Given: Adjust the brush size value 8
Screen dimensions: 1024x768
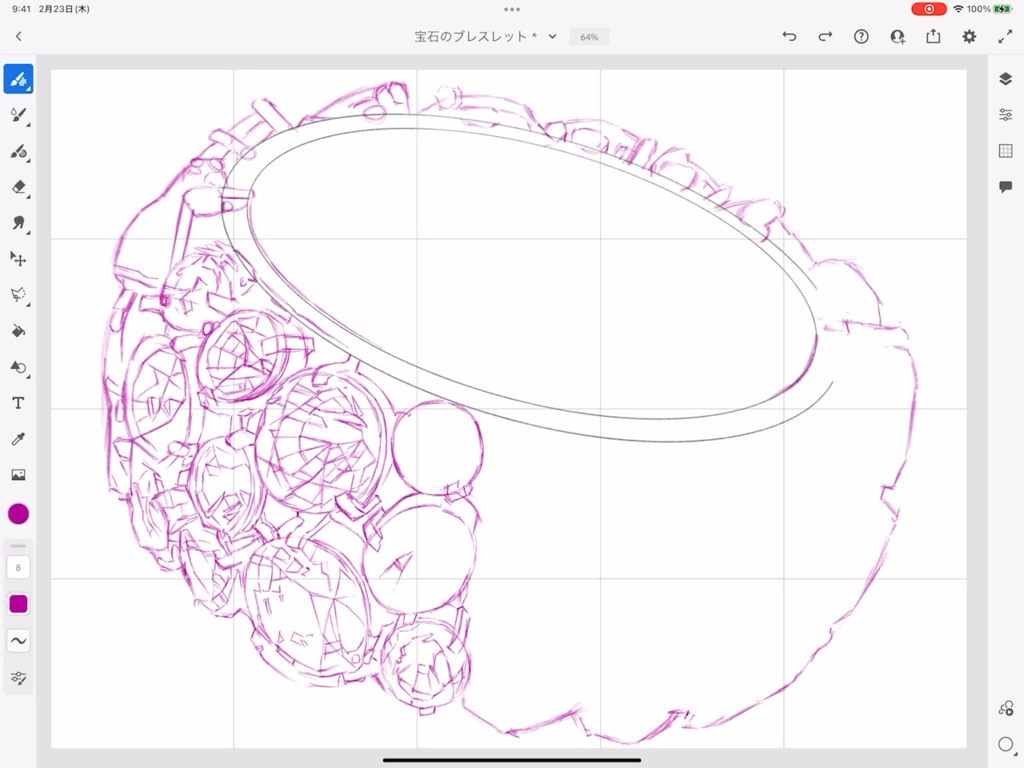Looking at the screenshot, I should pos(18,568).
